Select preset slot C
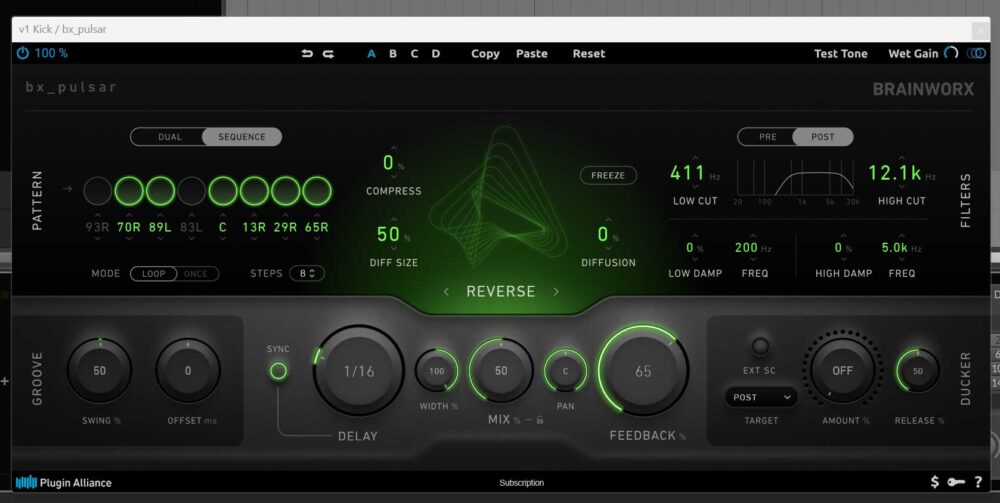This screenshot has height=503, width=1000. tap(414, 54)
